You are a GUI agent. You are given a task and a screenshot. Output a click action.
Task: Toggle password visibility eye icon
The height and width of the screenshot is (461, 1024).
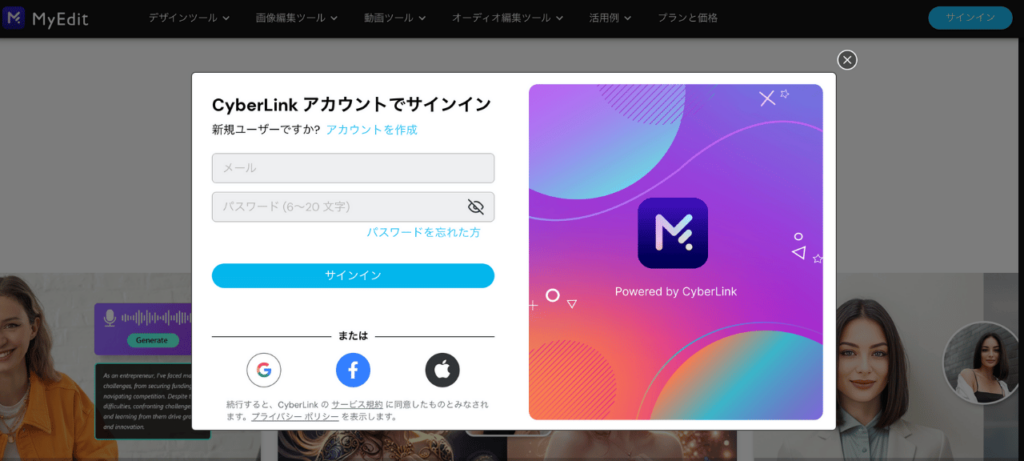point(475,207)
